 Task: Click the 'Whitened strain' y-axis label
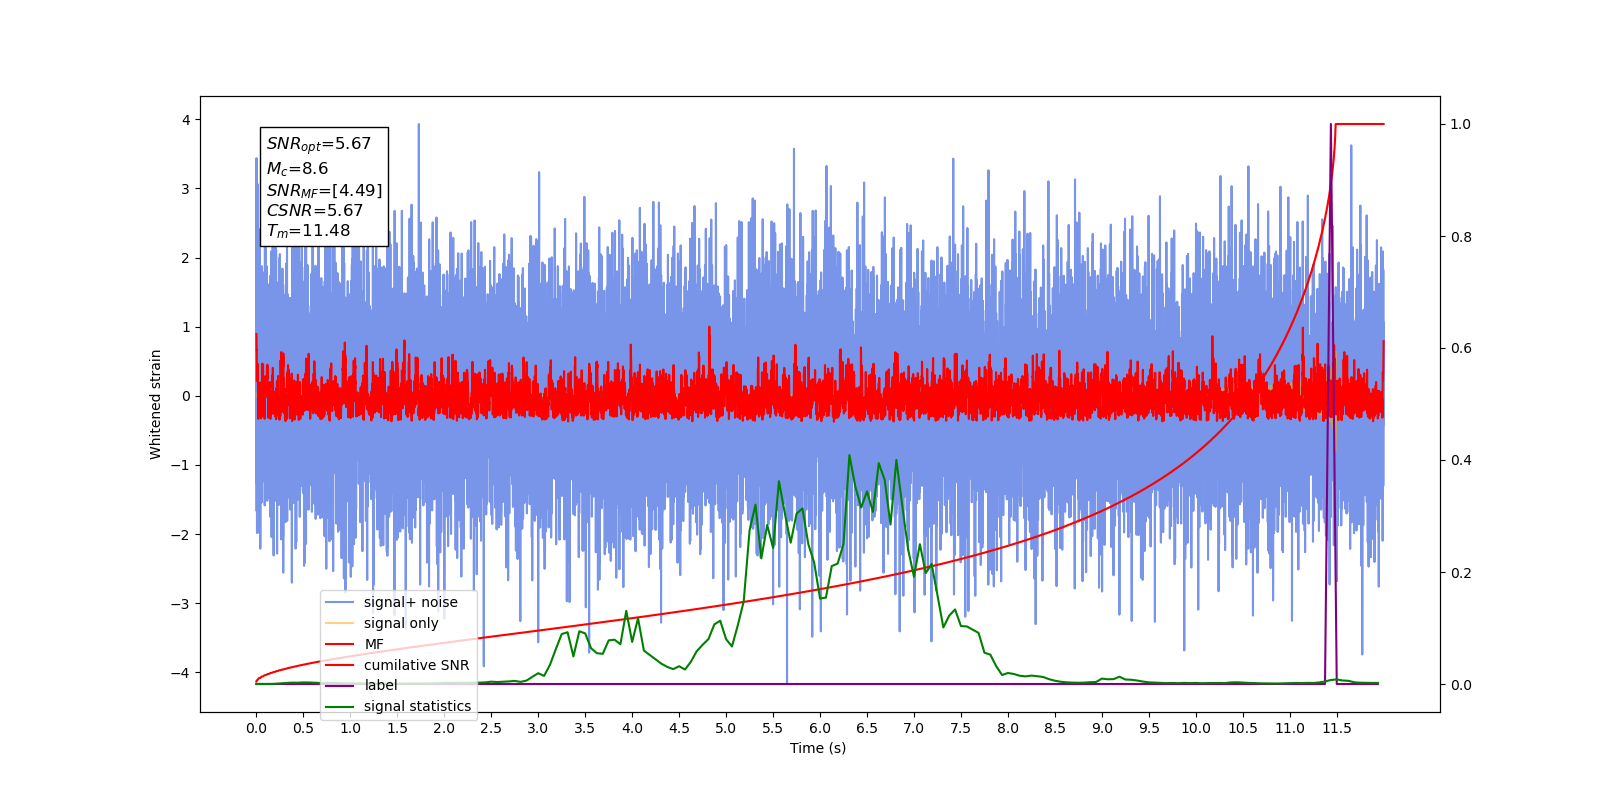coord(155,404)
